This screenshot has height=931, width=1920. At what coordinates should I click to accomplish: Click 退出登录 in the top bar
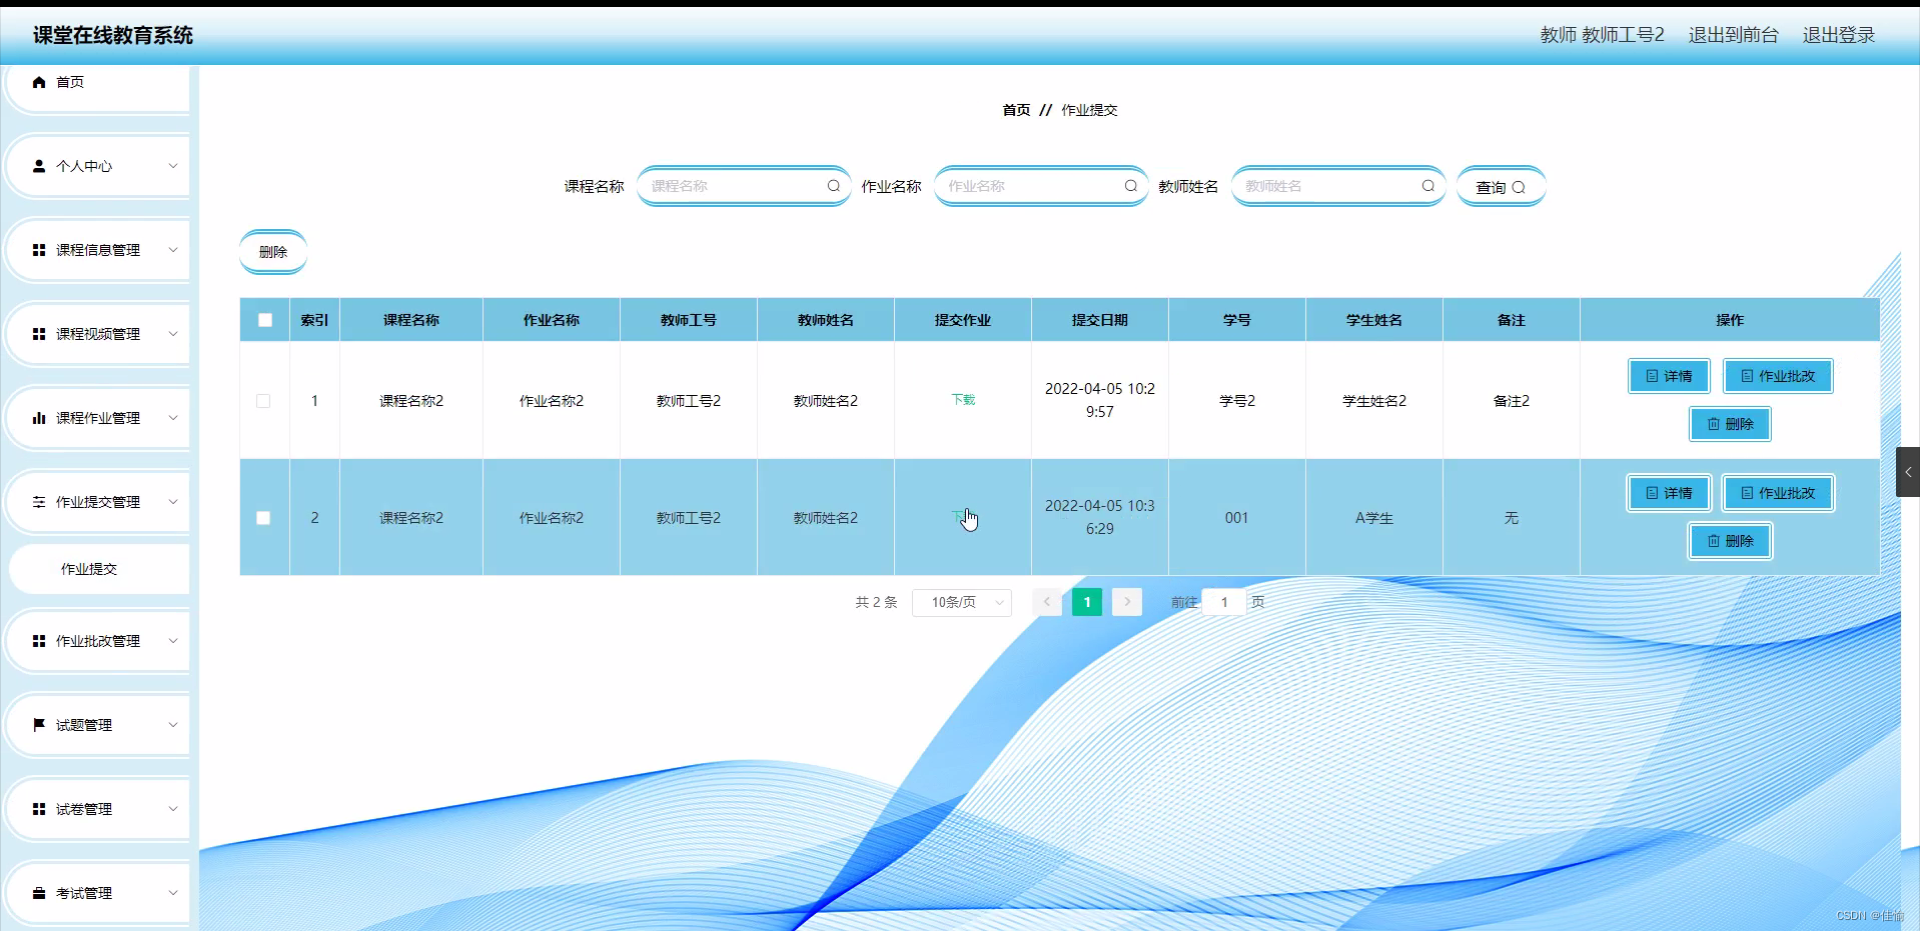coord(1838,35)
